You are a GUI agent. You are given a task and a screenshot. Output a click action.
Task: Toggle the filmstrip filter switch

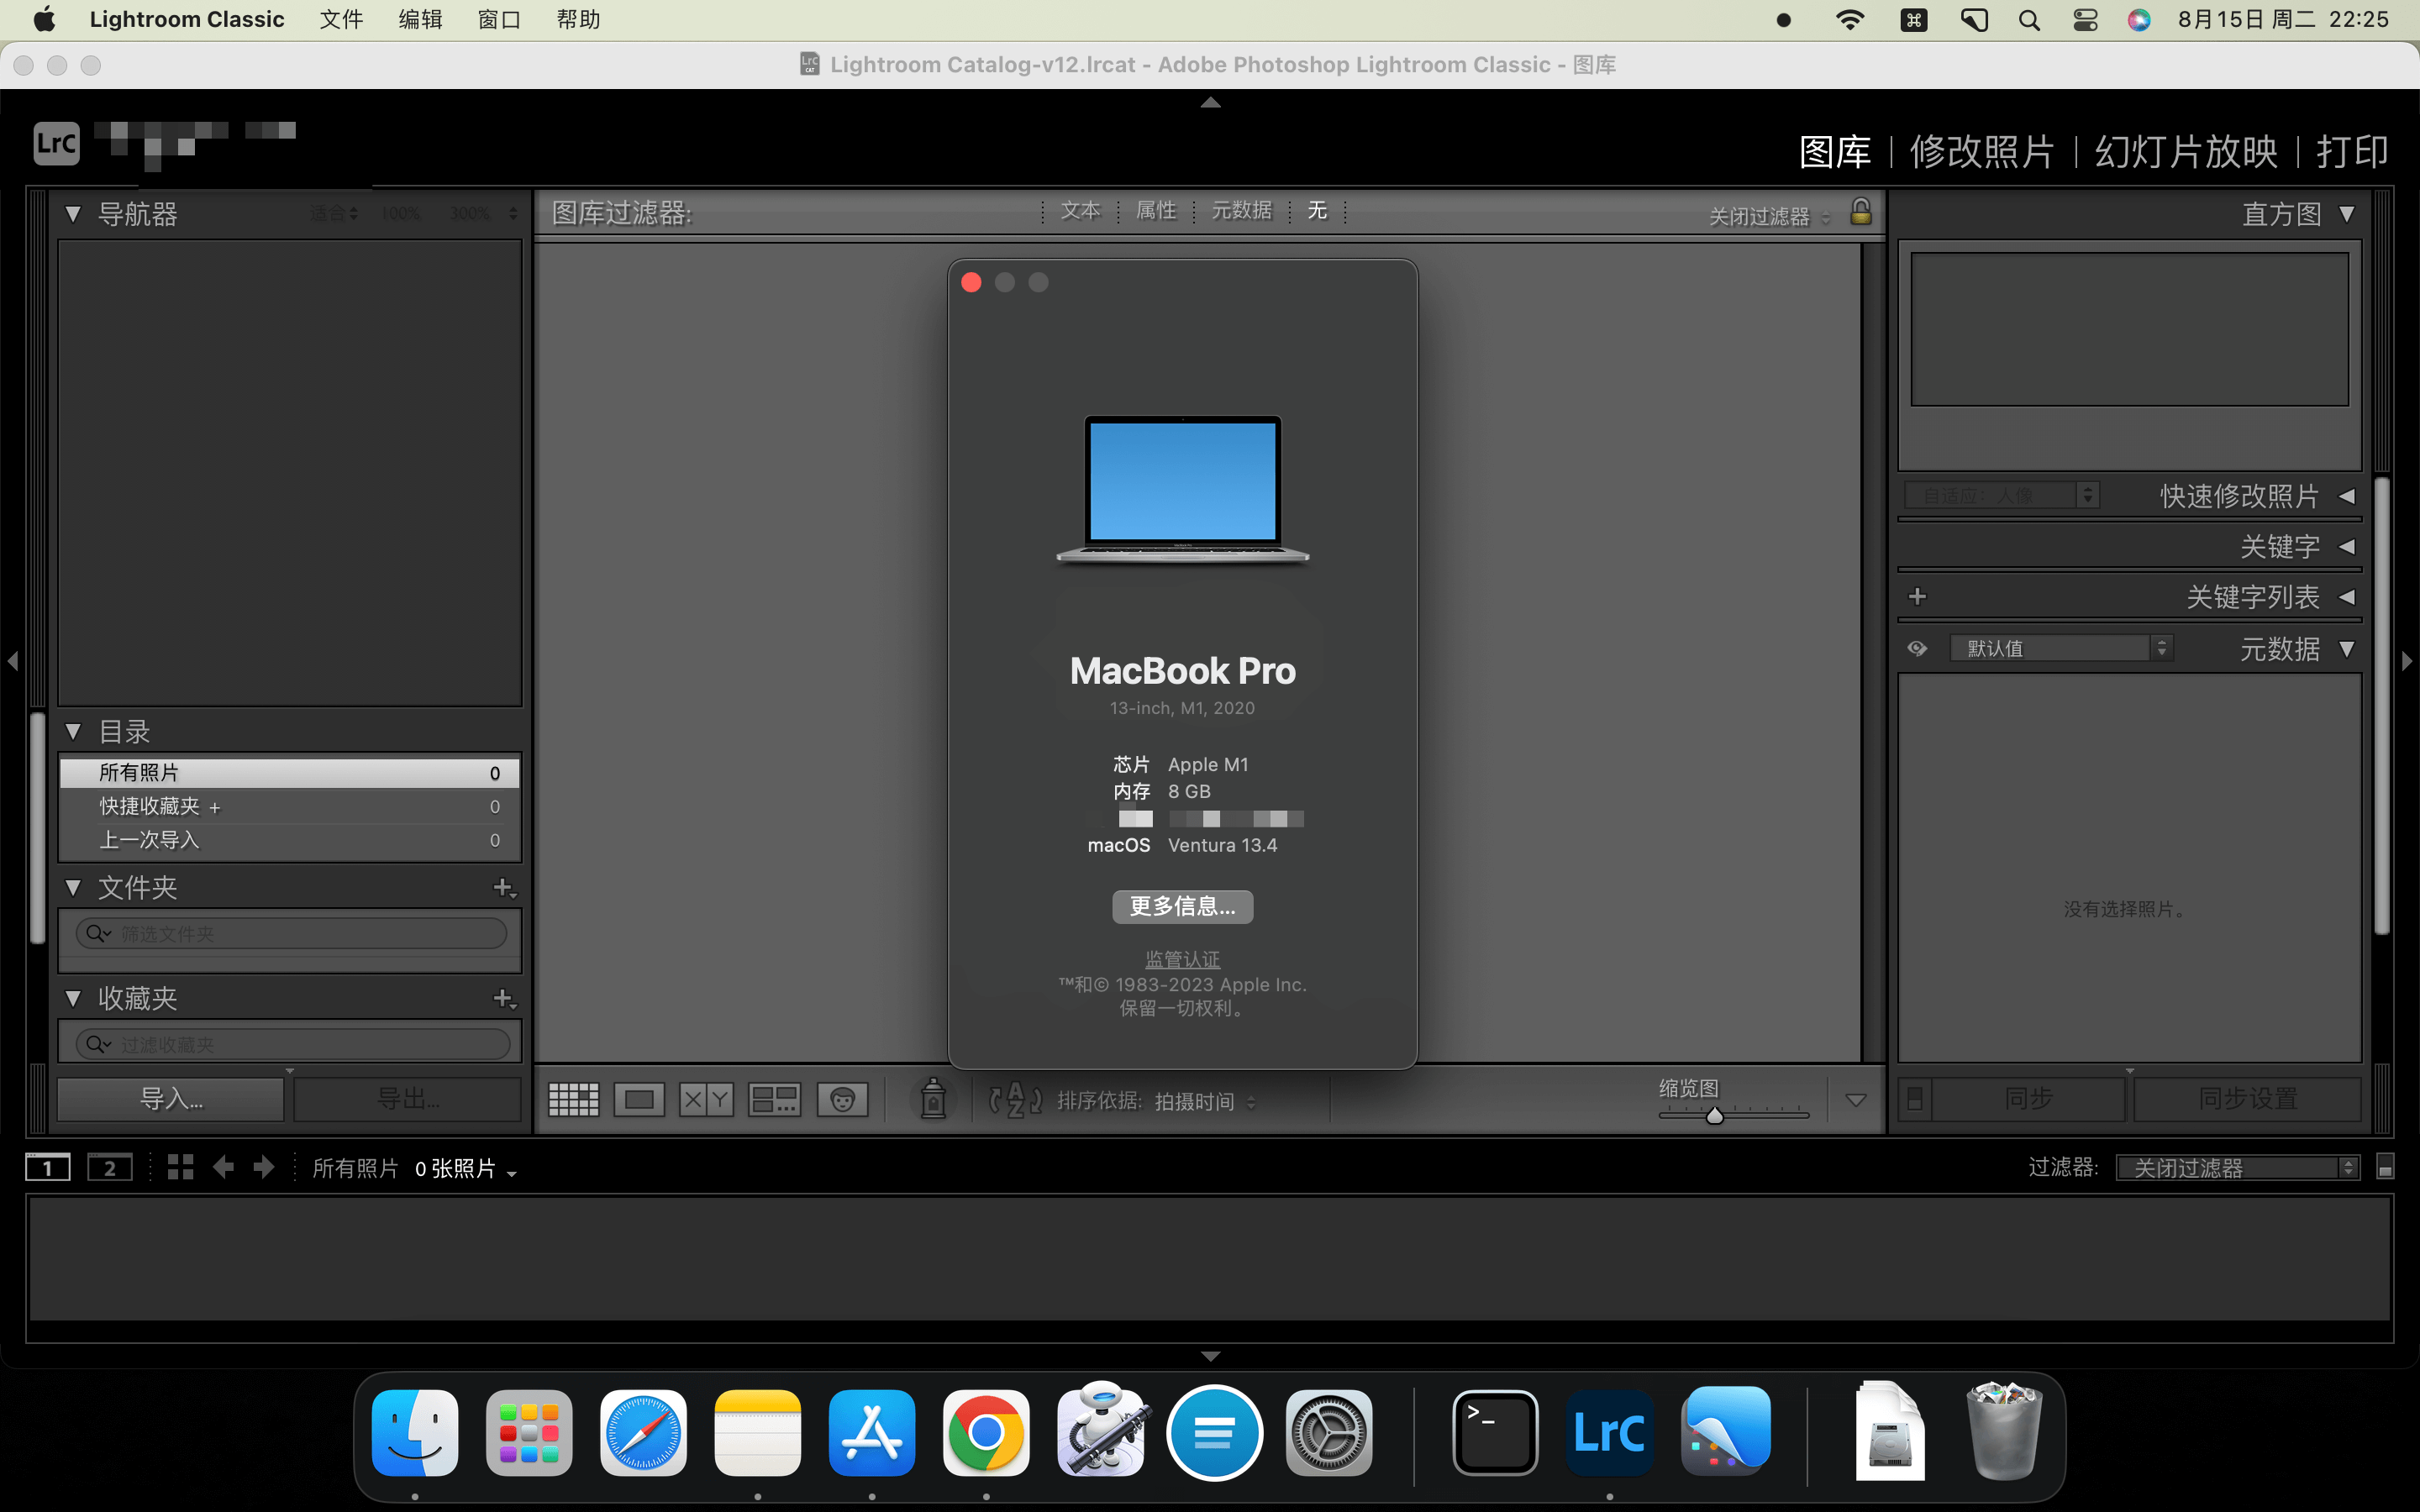coord(2385,1167)
